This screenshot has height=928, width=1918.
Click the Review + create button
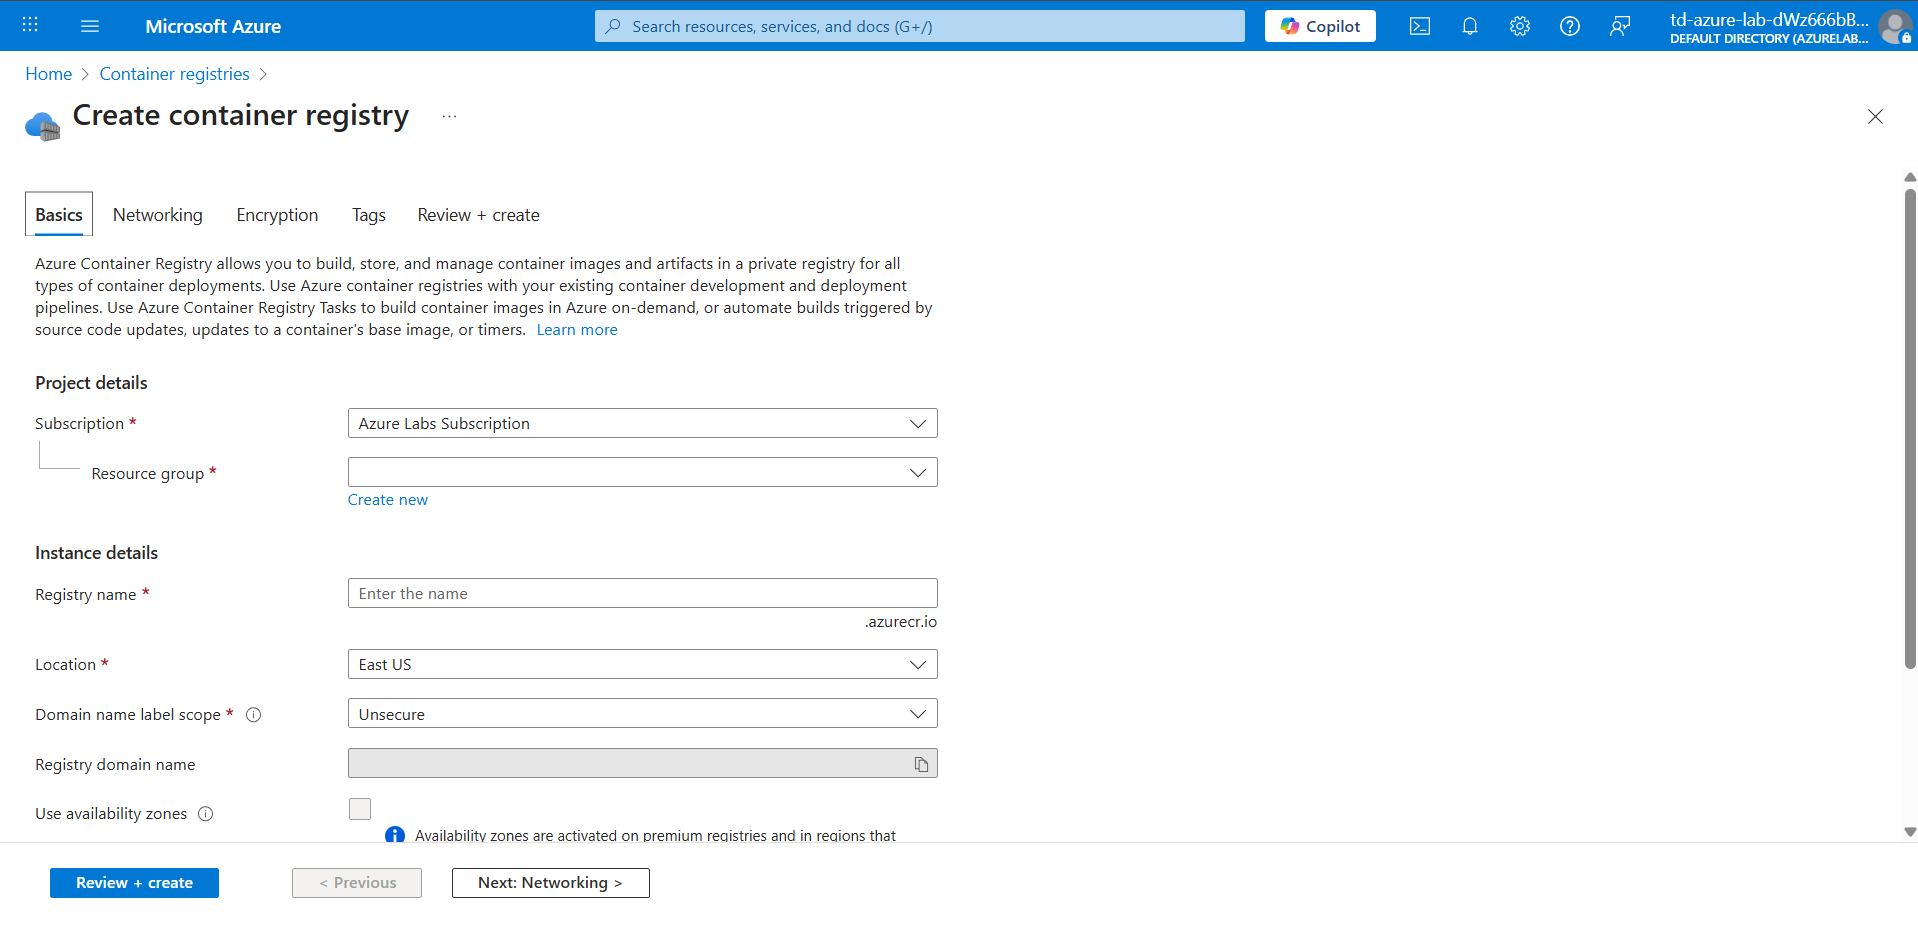pyautogui.click(x=133, y=882)
